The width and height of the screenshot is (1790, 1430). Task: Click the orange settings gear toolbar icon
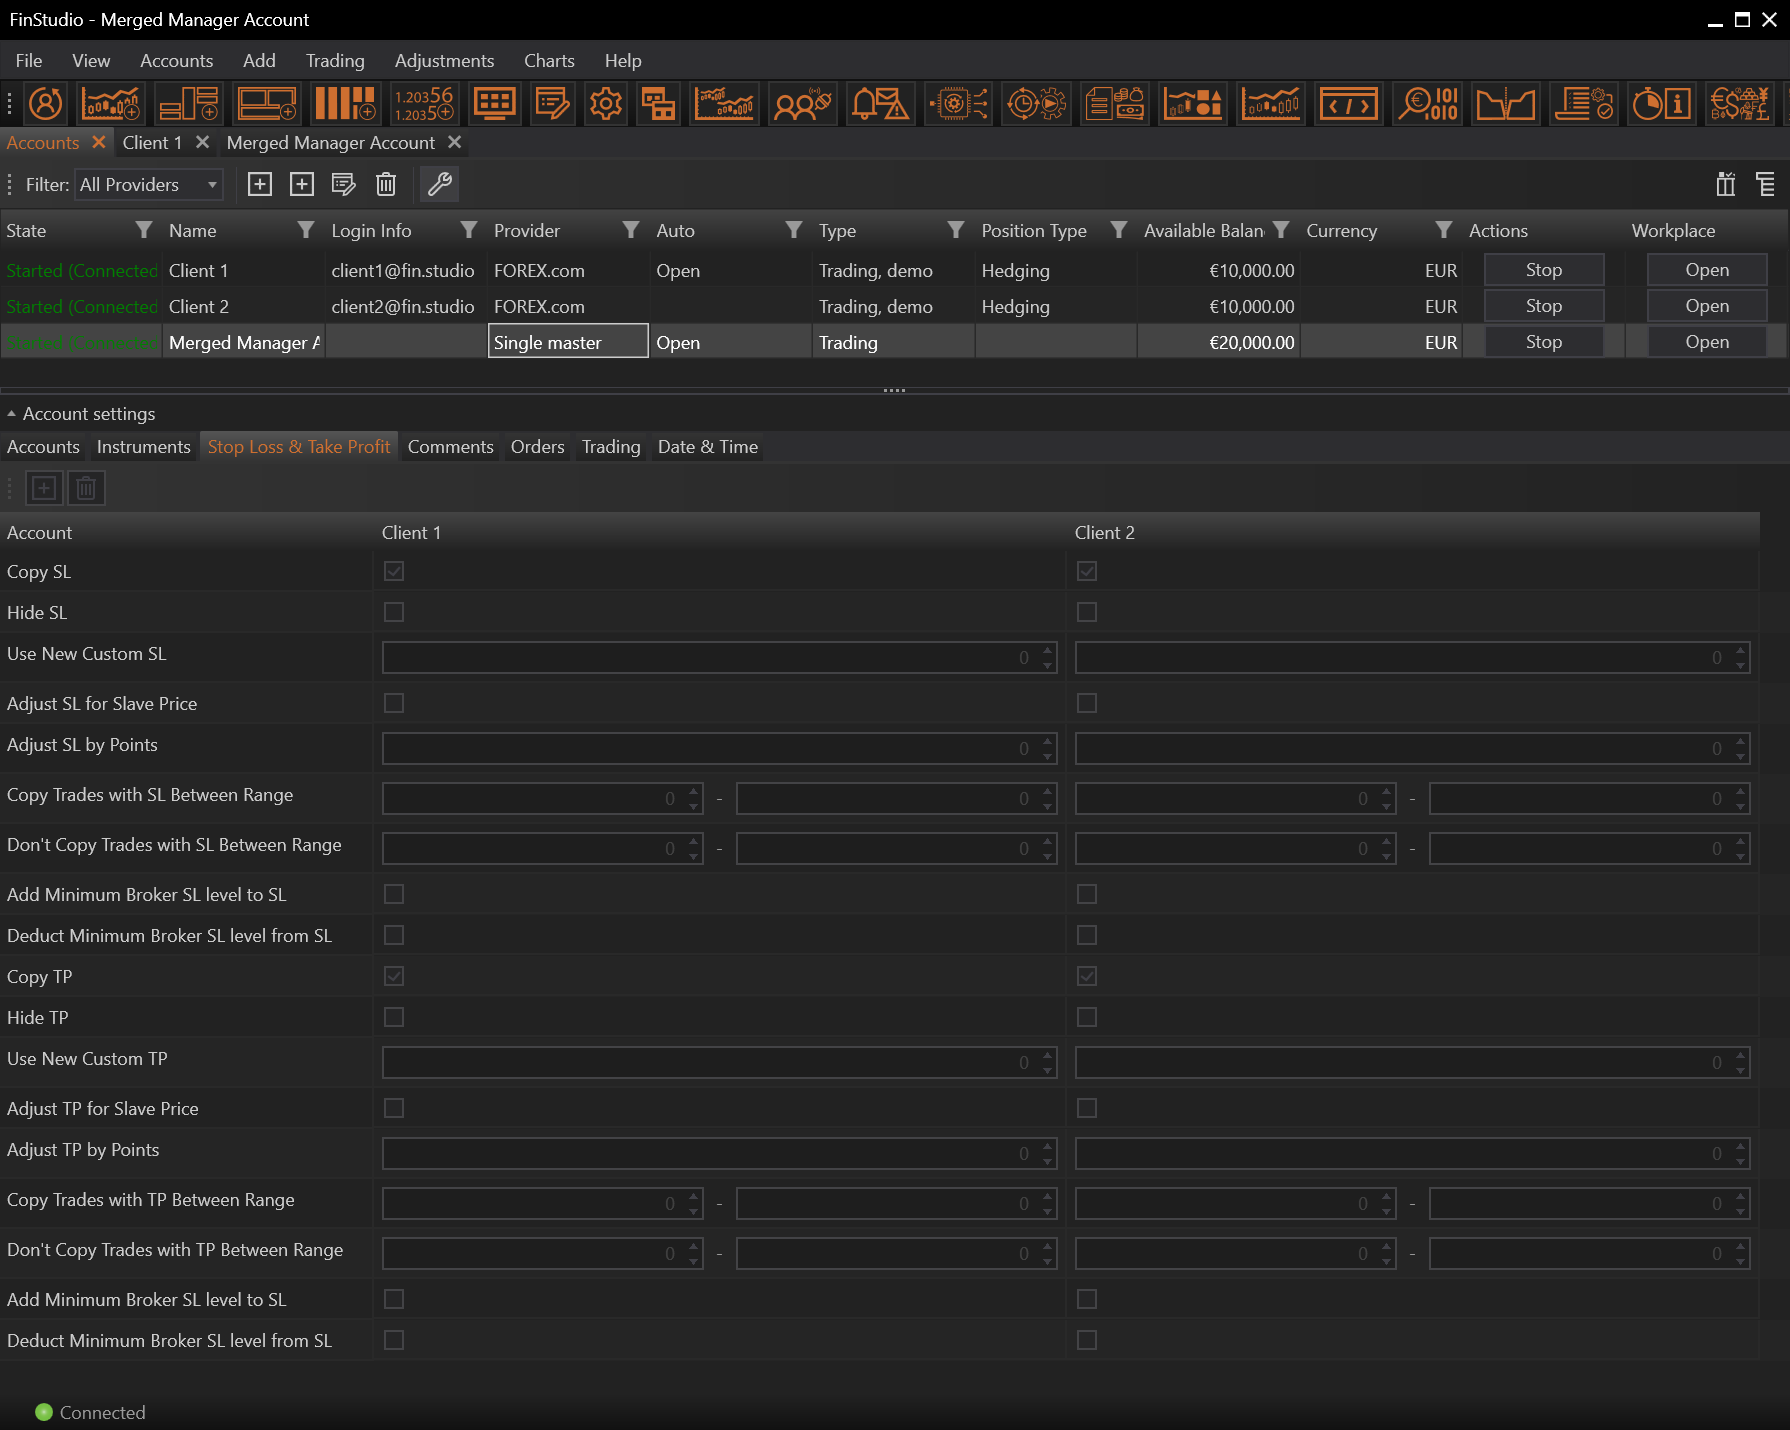point(605,104)
